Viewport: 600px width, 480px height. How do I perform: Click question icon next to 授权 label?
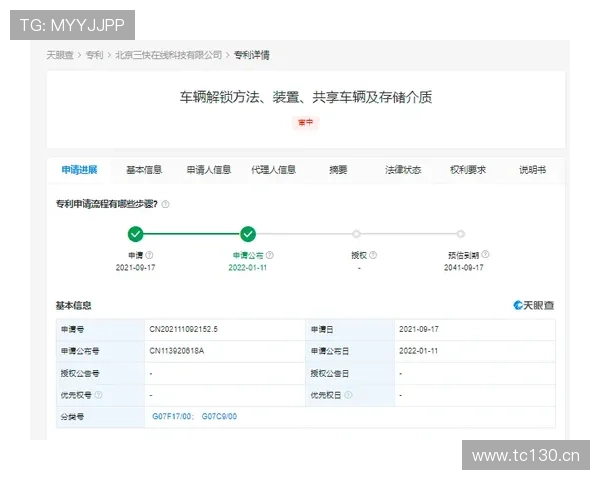[x=373, y=255]
